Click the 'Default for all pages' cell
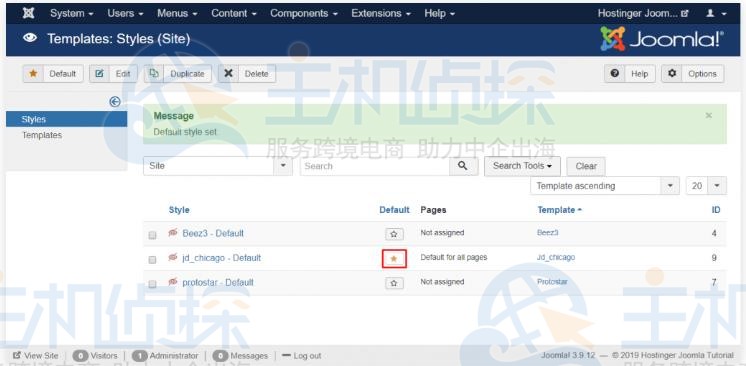The width and height of the screenshot is (746, 366). tap(454, 257)
